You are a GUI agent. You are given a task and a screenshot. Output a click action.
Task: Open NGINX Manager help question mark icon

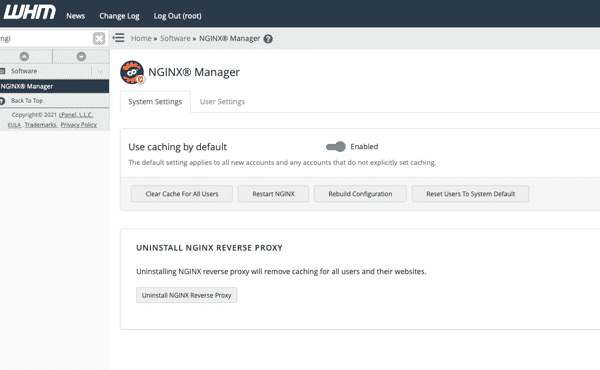[268, 39]
